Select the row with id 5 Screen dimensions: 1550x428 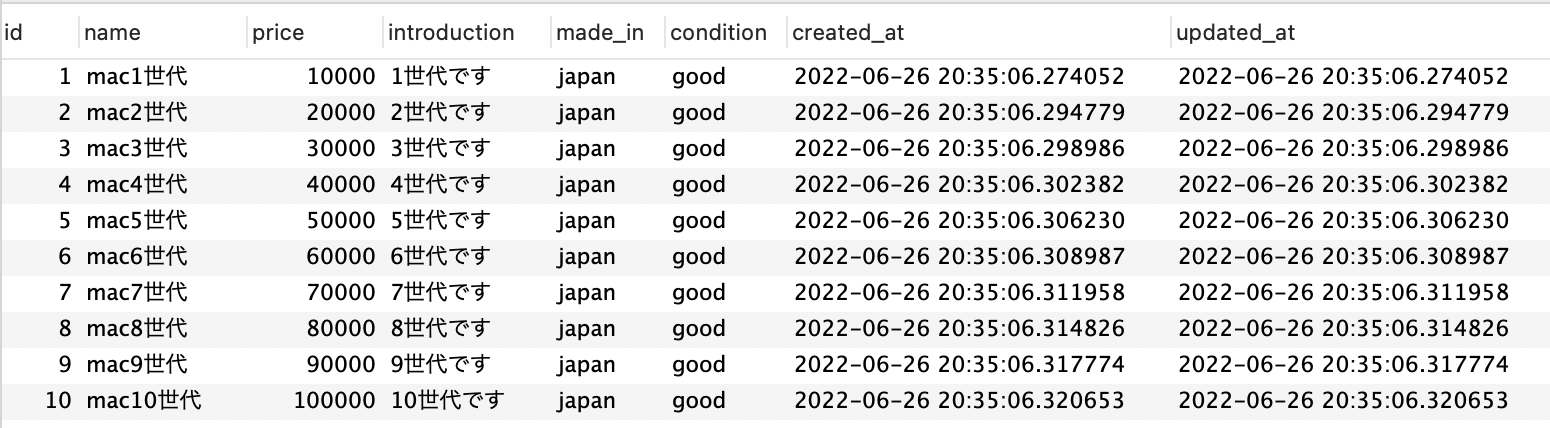click(775, 220)
